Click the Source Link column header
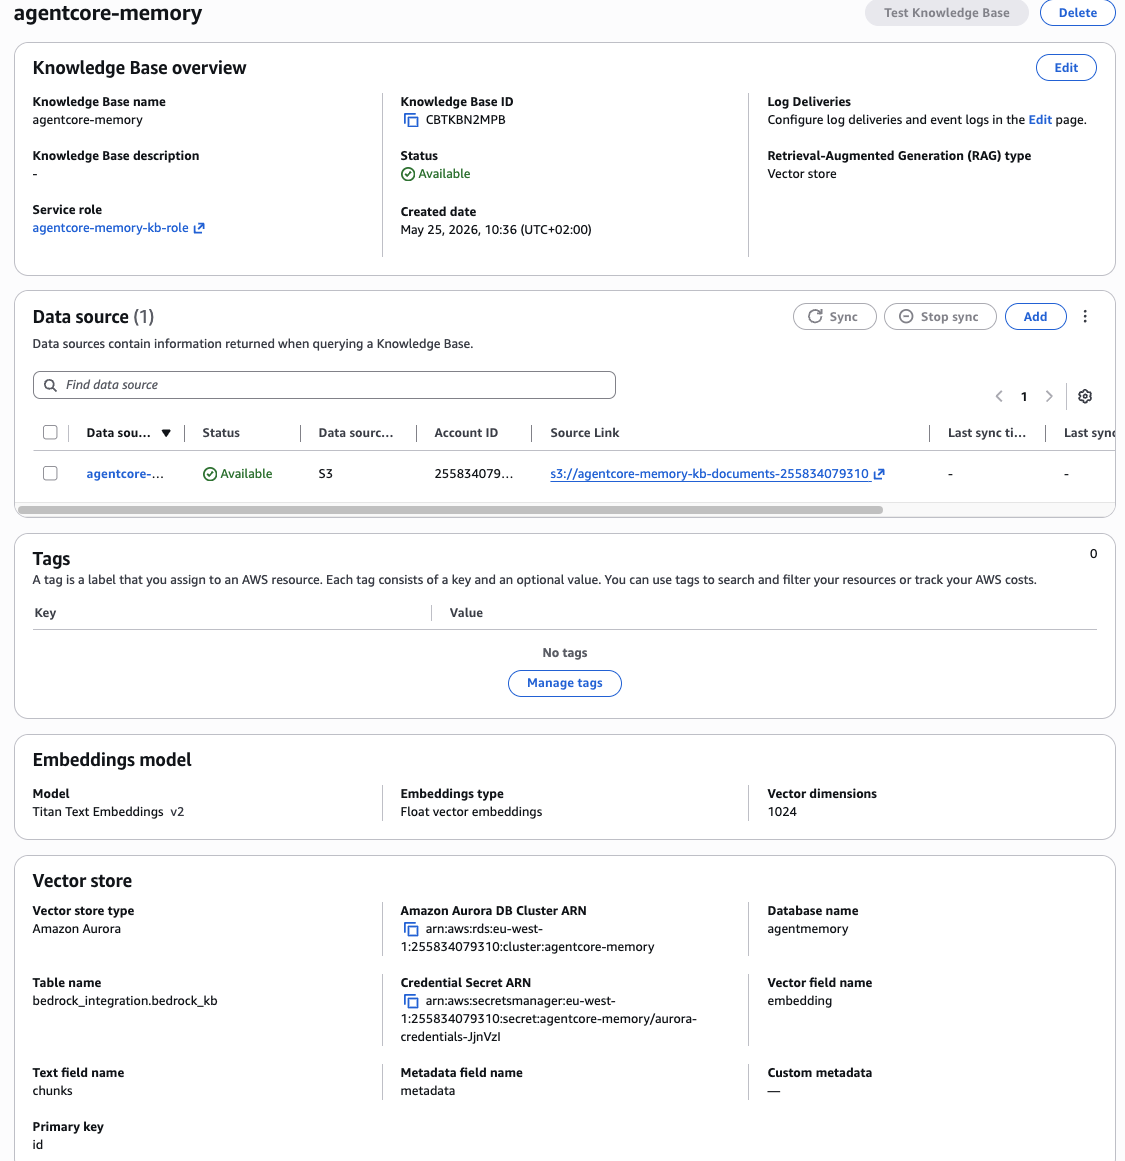 (584, 433)
